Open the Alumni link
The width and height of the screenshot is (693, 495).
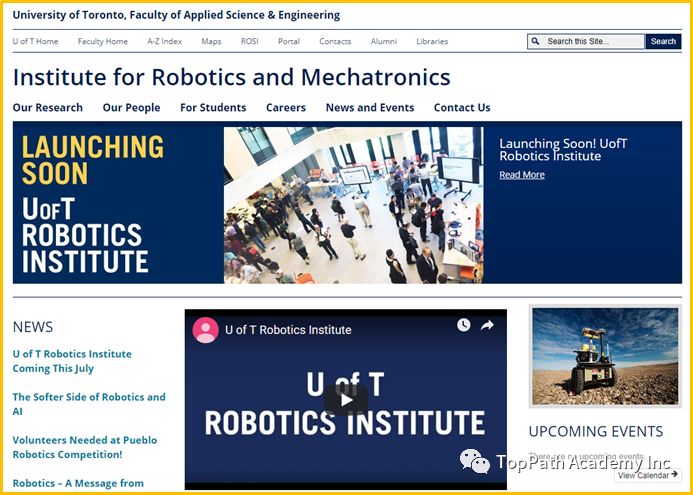[x=384, y=42]
